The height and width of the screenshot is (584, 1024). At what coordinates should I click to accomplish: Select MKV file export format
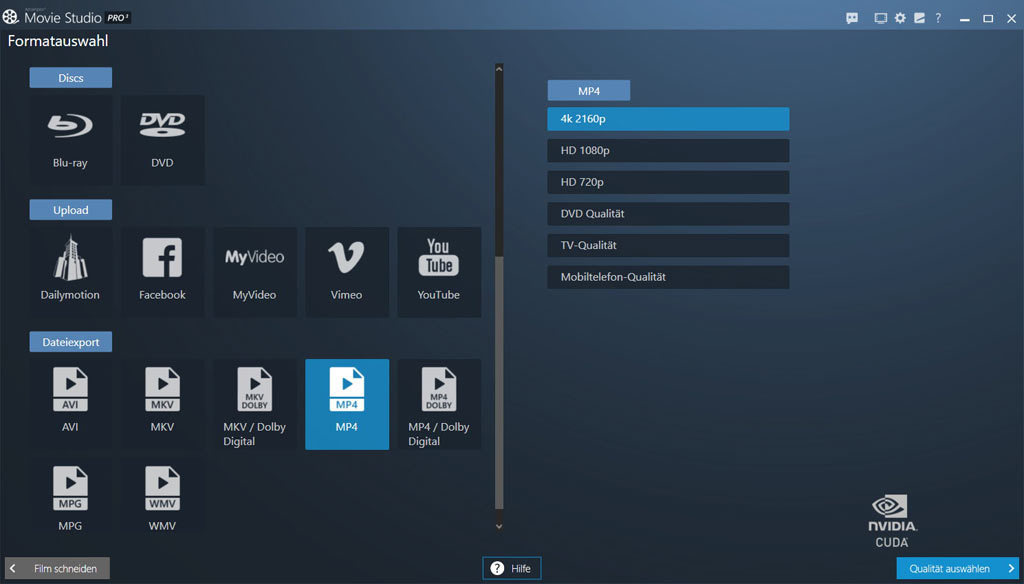(163, 404)
